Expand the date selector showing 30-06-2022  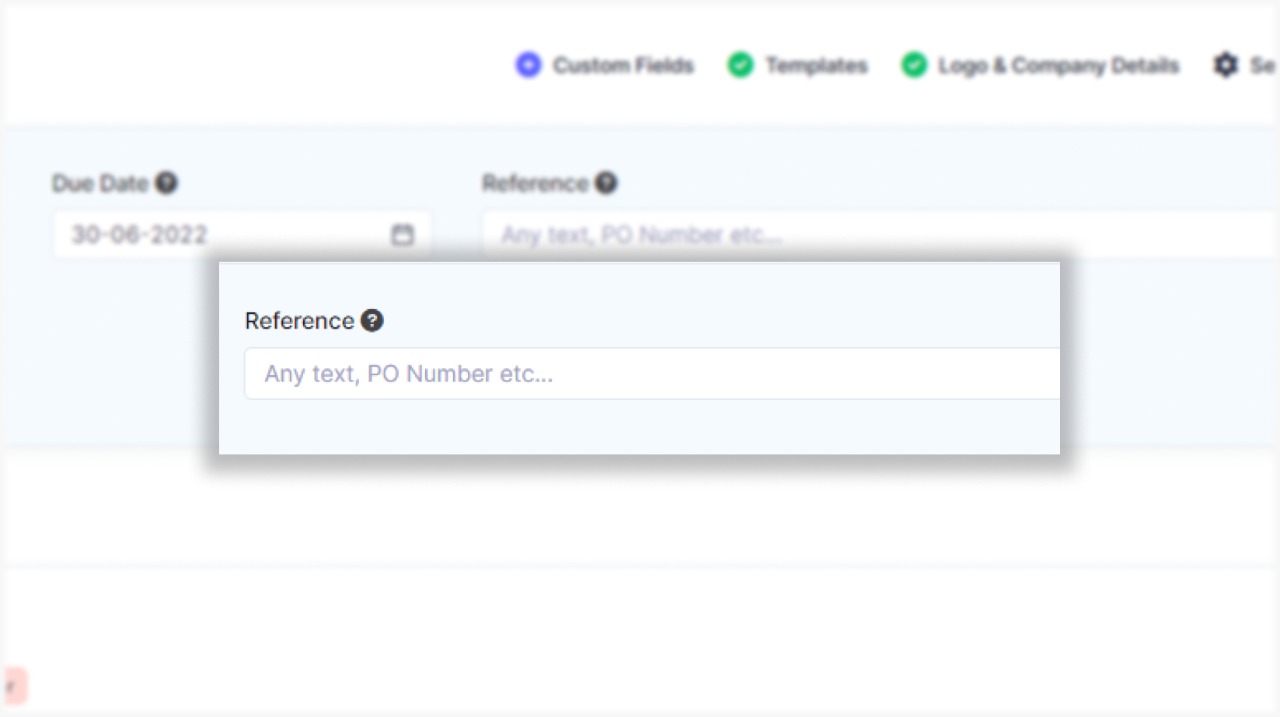240,234
